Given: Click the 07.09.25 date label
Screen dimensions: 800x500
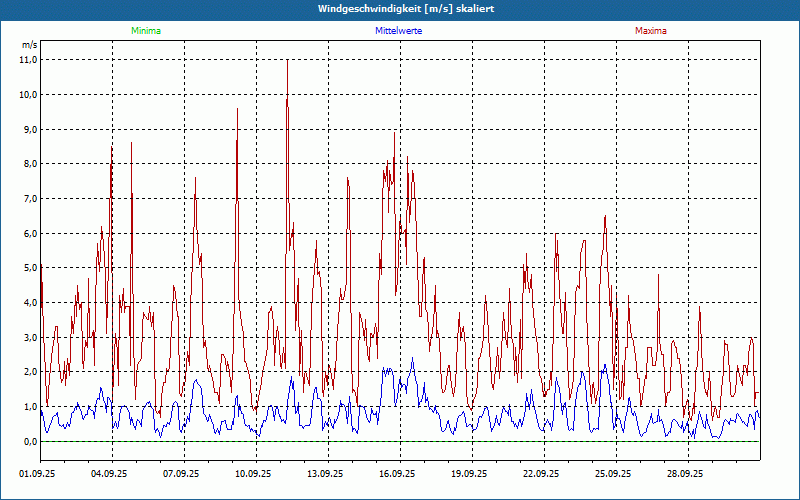Looking at the screenshot, I should [181, 474].
